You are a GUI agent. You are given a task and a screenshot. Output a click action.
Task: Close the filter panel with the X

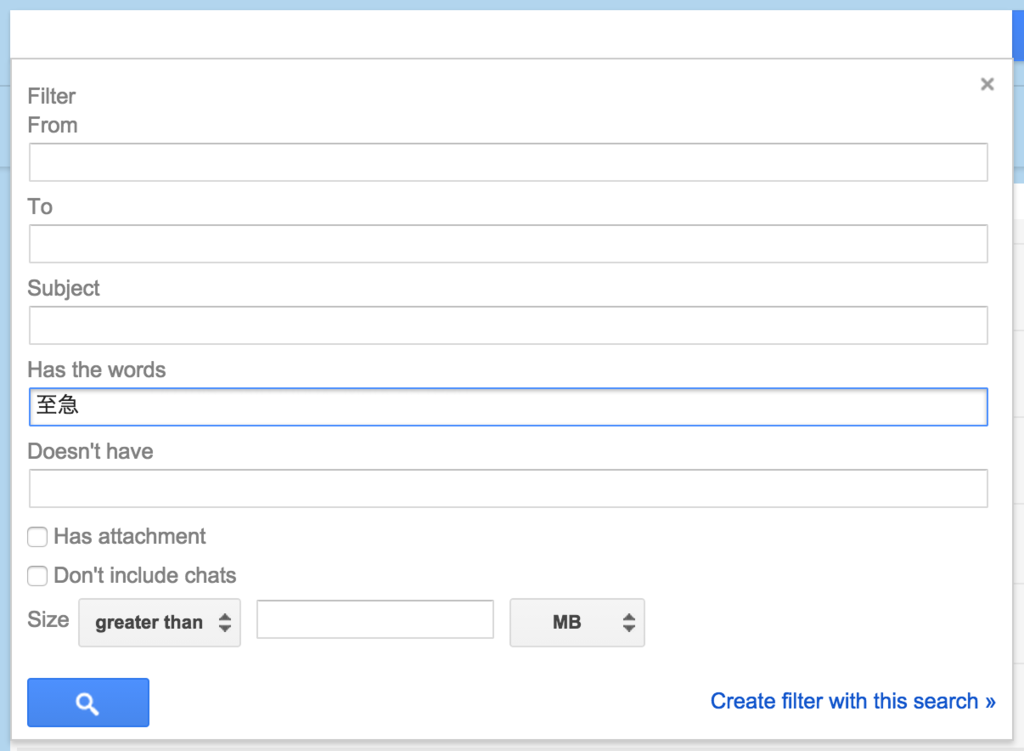click(987, 85)
